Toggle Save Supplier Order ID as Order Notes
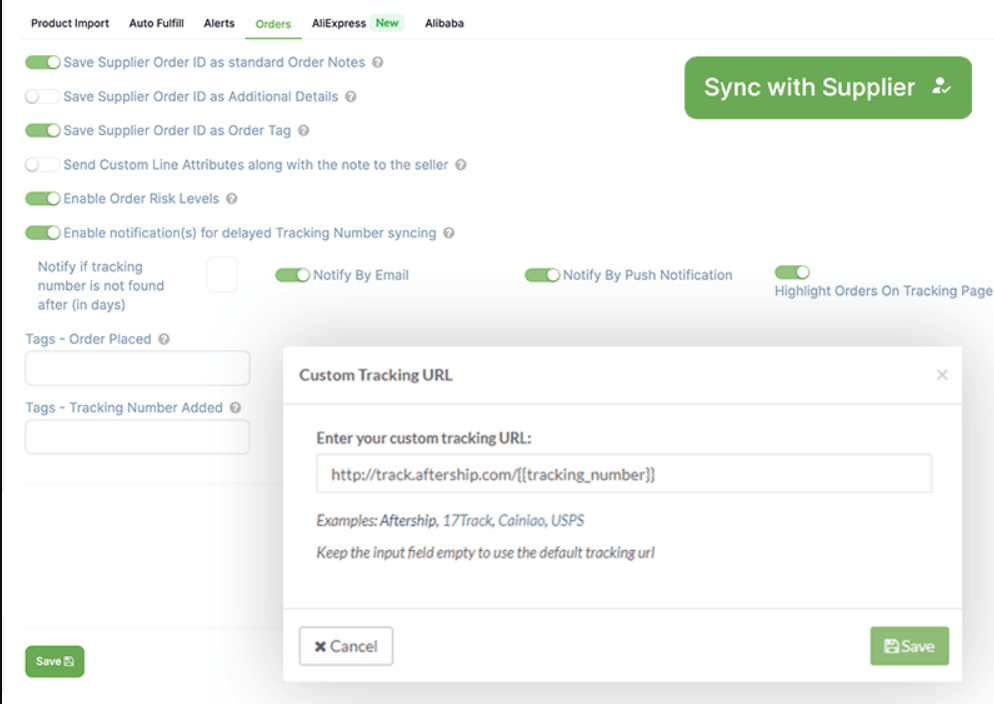This screenshot has height=704, width=994. (43, 62)
